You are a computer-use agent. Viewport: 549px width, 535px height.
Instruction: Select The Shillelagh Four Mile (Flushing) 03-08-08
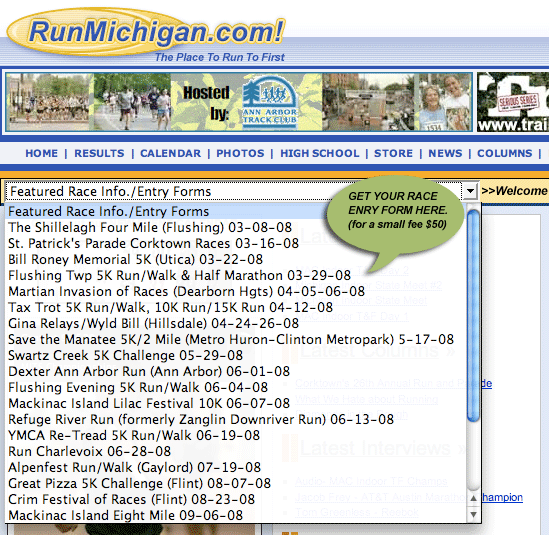(x=235, y=228)
